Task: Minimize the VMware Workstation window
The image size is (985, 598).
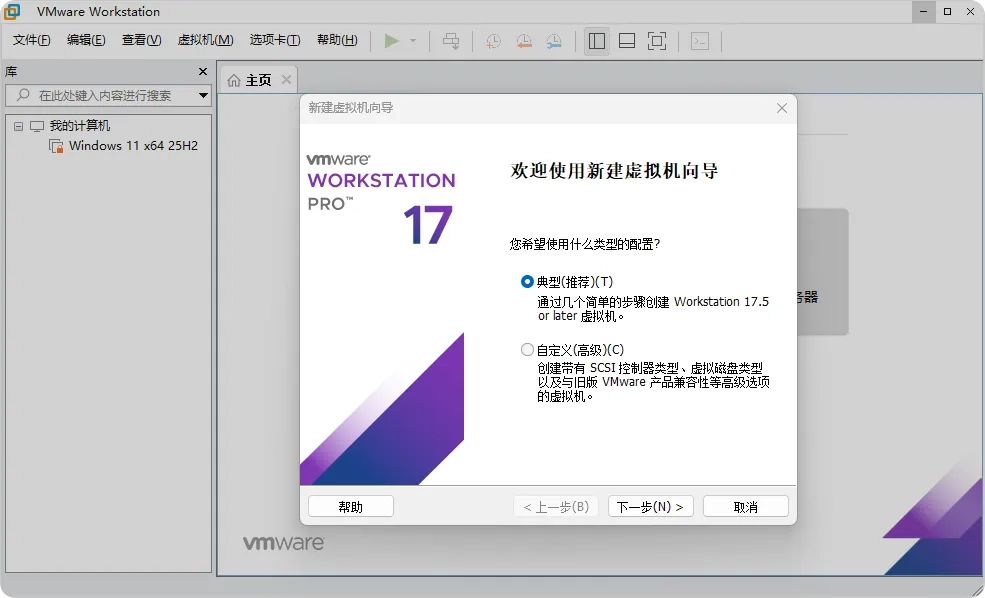Action: (x=923, y=11)
